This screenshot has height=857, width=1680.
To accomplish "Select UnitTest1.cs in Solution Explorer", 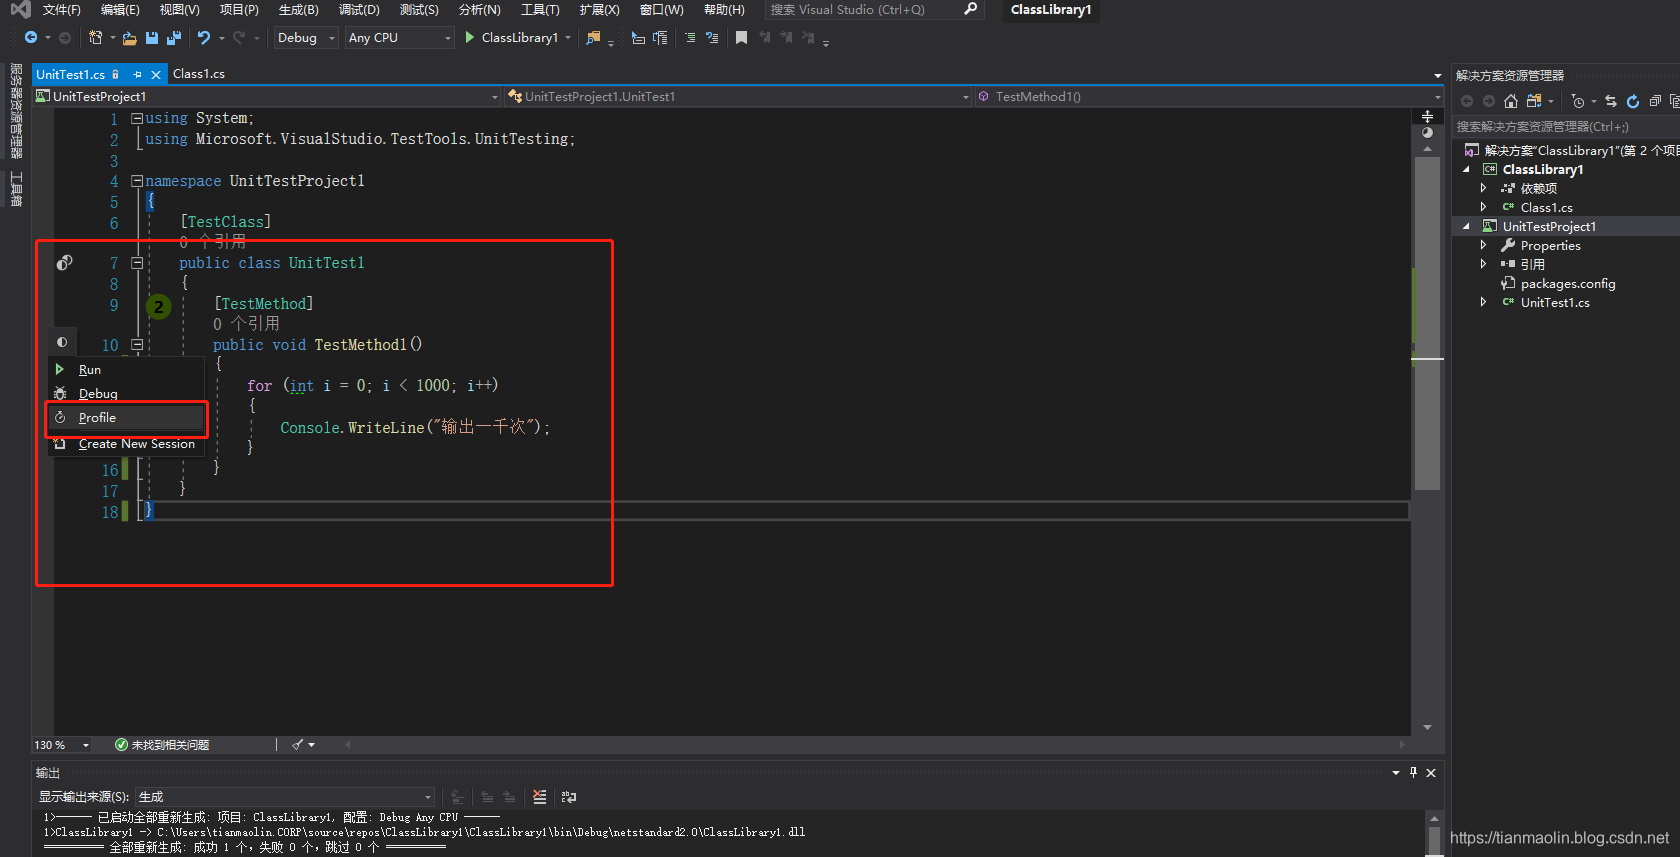I will point(1554,303).
